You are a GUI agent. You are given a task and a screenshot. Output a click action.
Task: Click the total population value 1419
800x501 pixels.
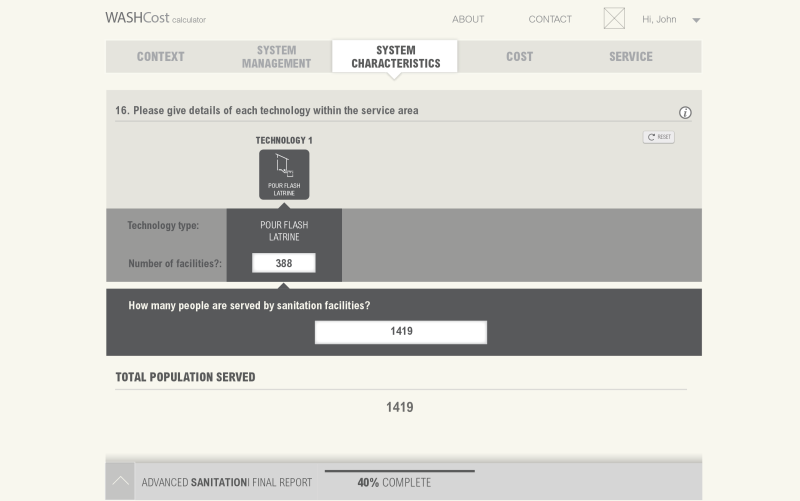(399, 407)
